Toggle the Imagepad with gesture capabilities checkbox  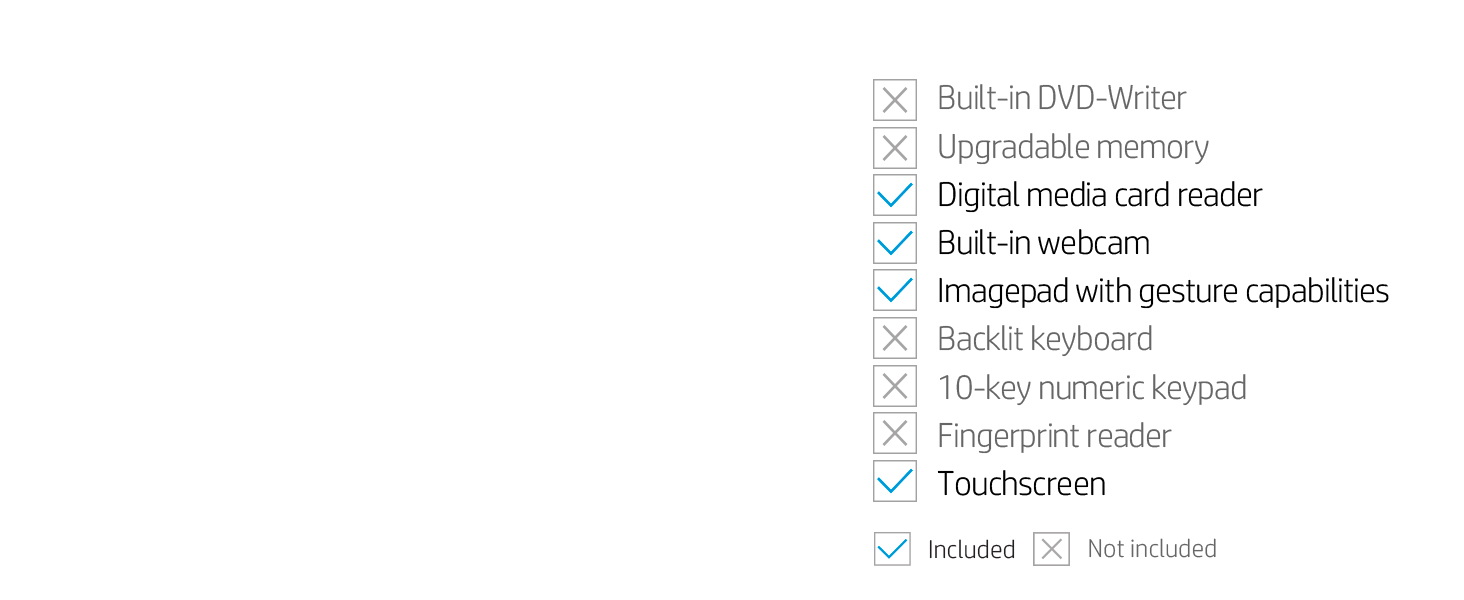pyautogui.click(x=894, y=290)
